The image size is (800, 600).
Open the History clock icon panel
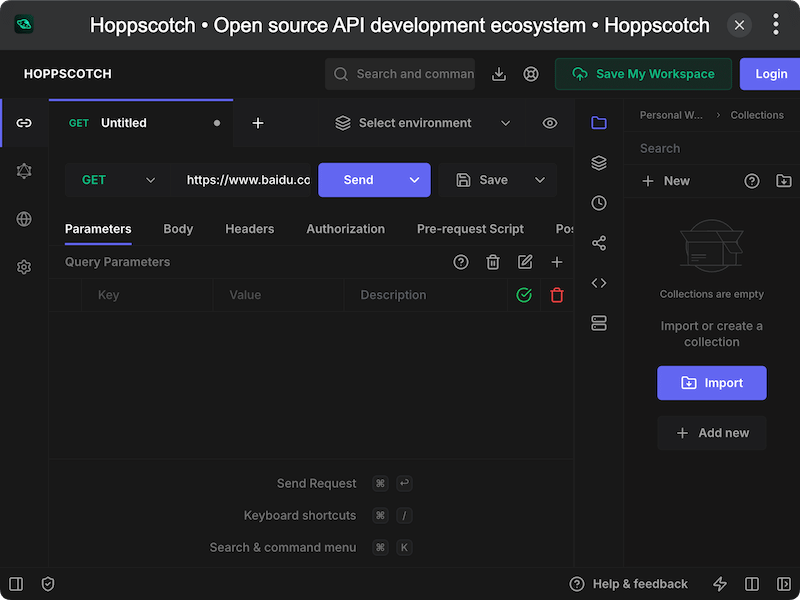(598, 203)
